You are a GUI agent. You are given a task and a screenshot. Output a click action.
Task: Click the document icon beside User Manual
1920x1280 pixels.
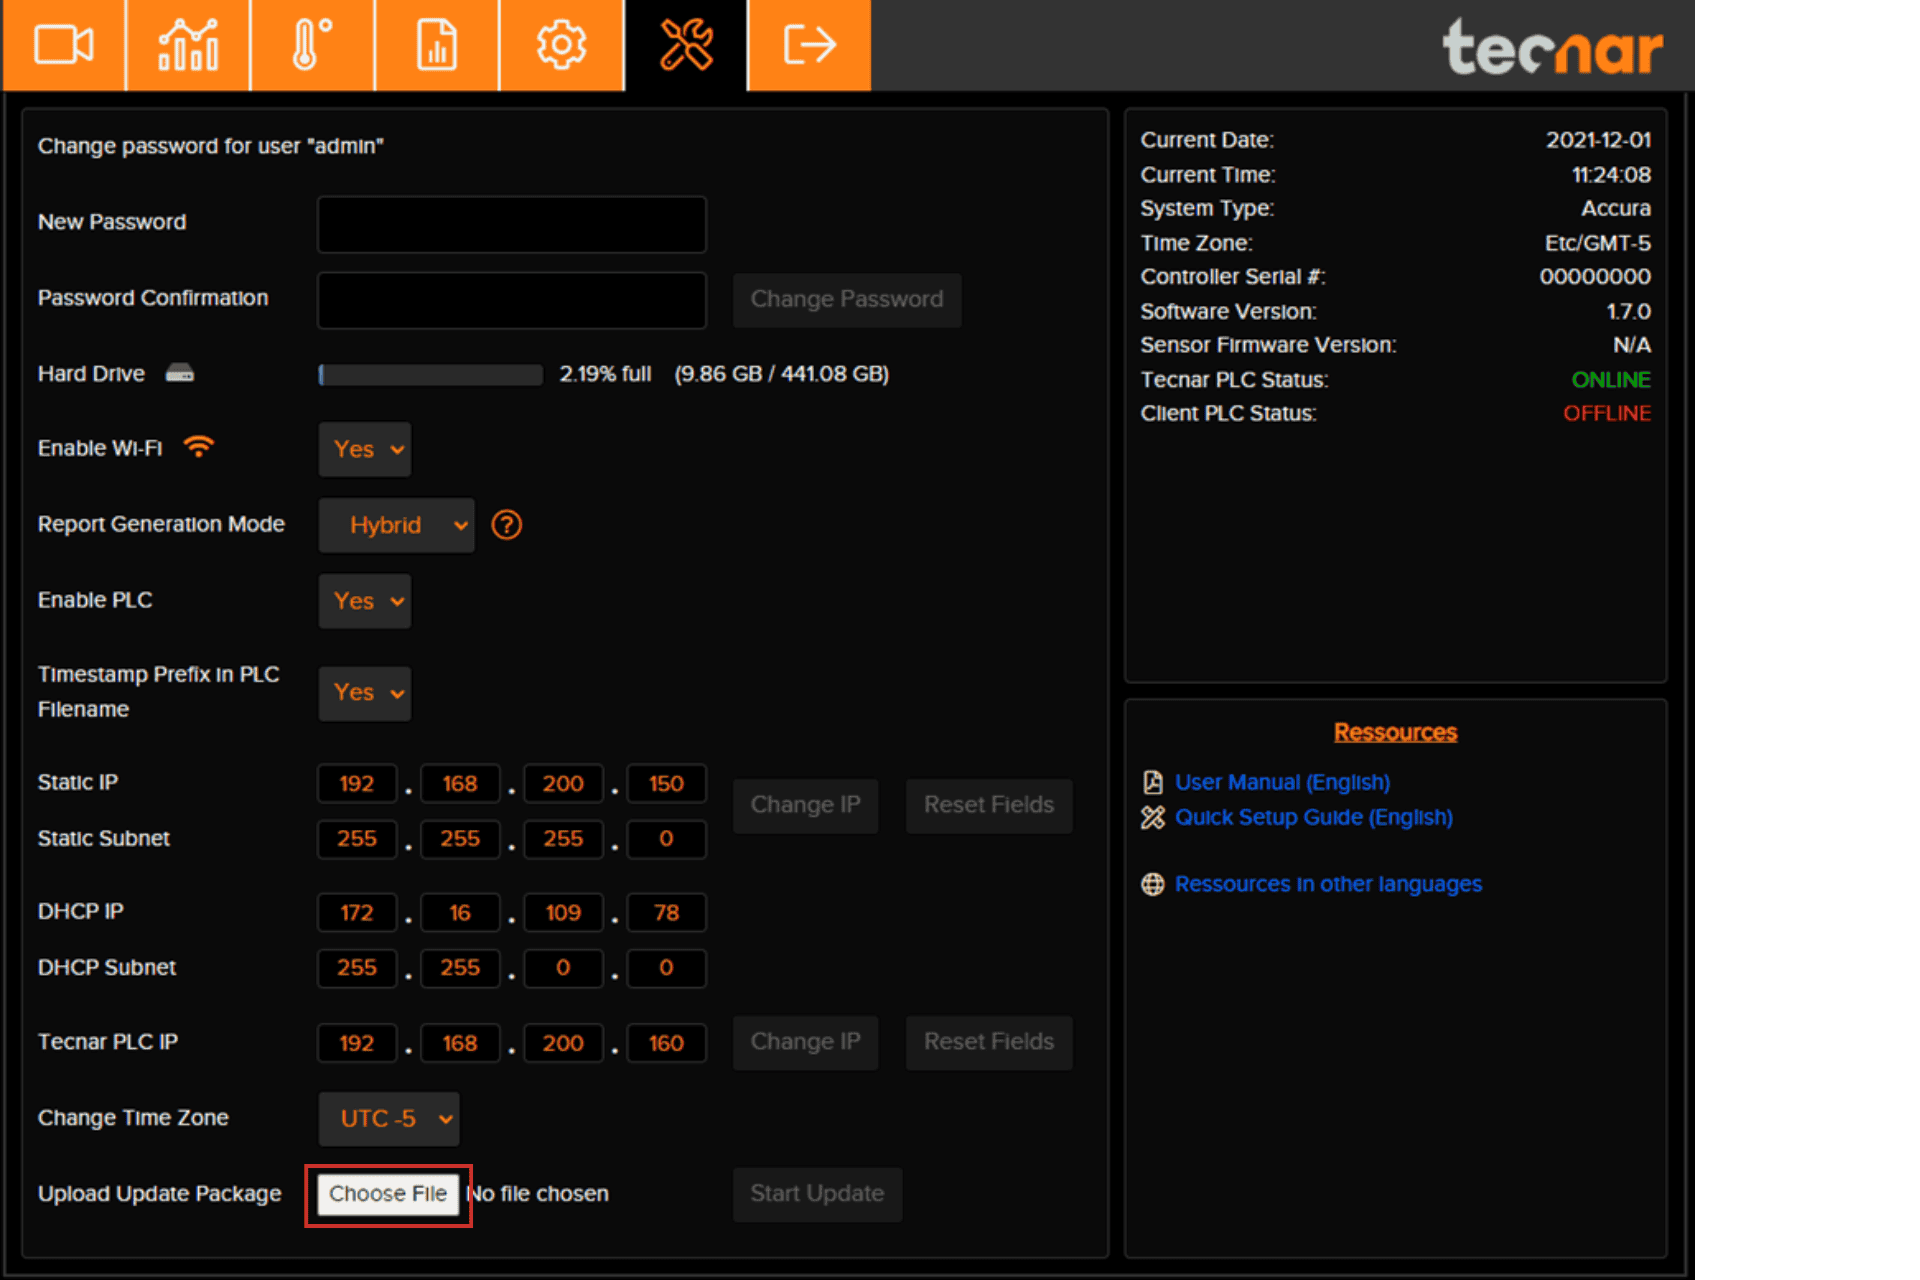click(x=1152, y=782)
